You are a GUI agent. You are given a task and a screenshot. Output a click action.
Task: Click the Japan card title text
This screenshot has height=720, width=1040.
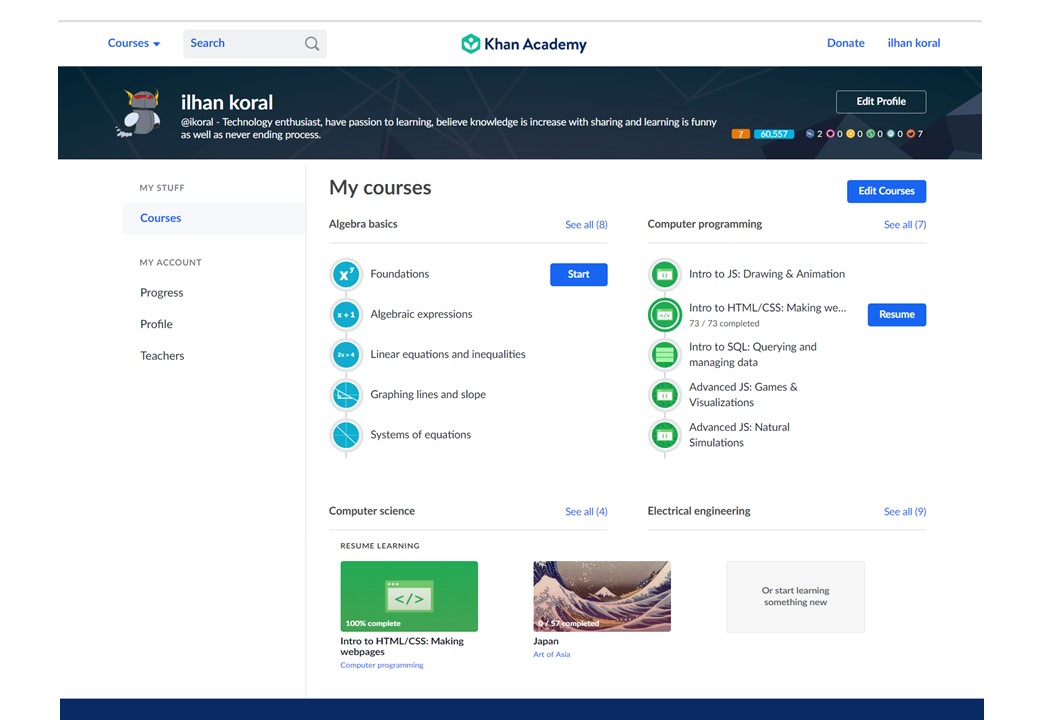(546, 641)
